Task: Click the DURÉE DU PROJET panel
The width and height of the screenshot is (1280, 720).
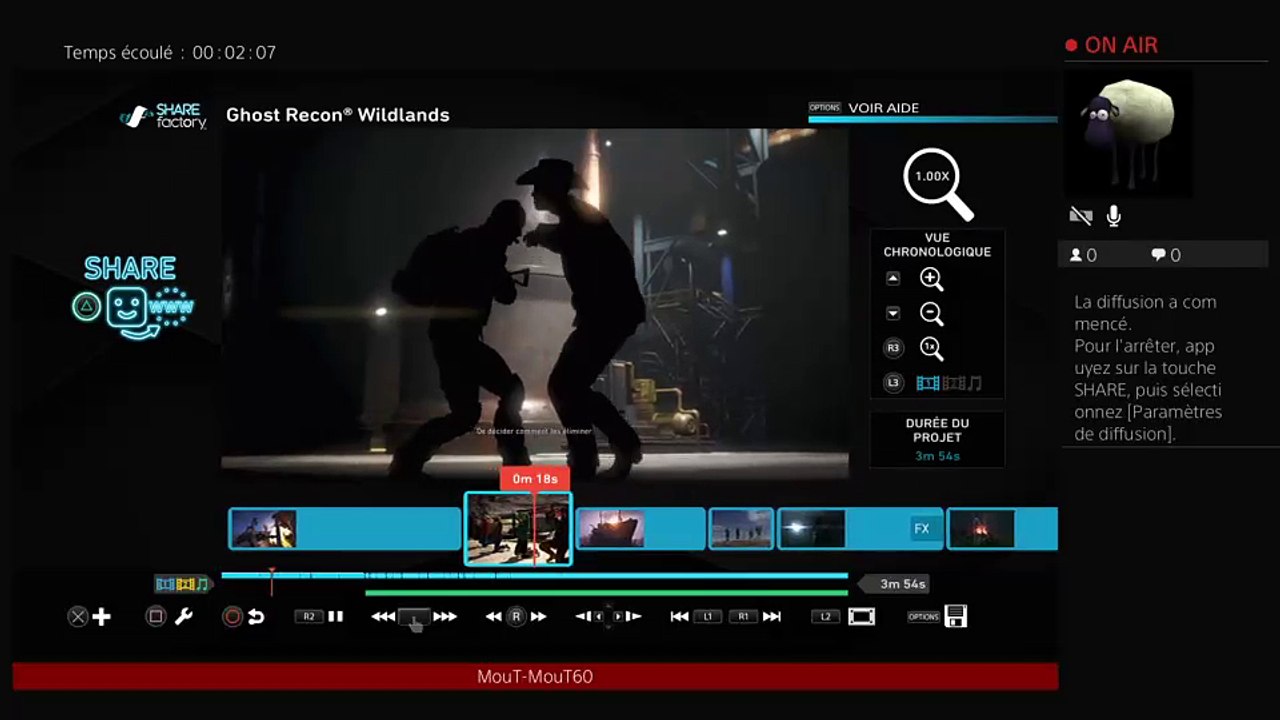Action: point(938,439)
